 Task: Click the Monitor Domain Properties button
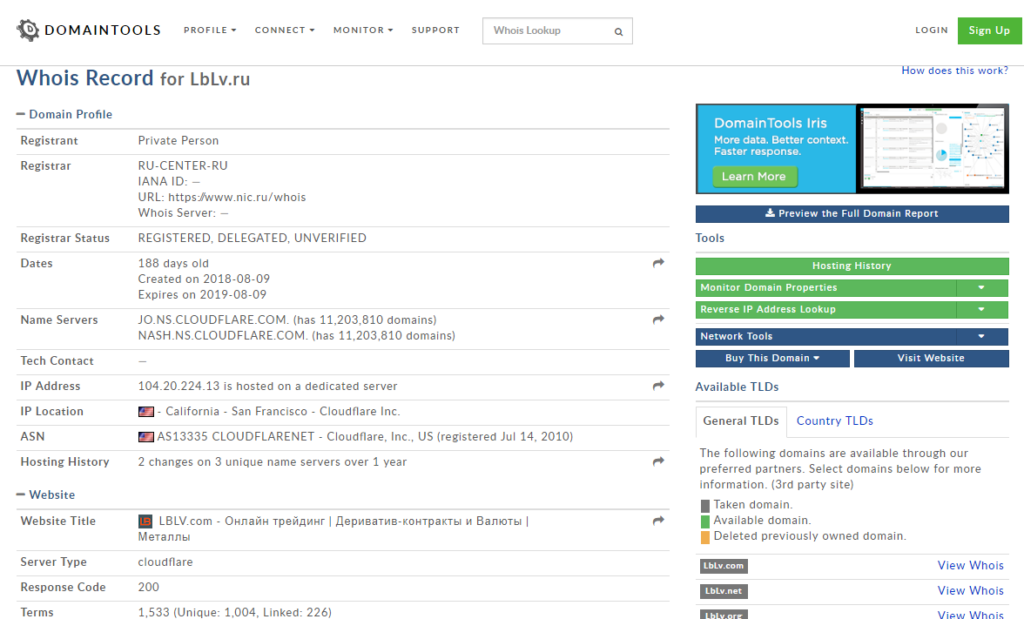pos(826,287)
